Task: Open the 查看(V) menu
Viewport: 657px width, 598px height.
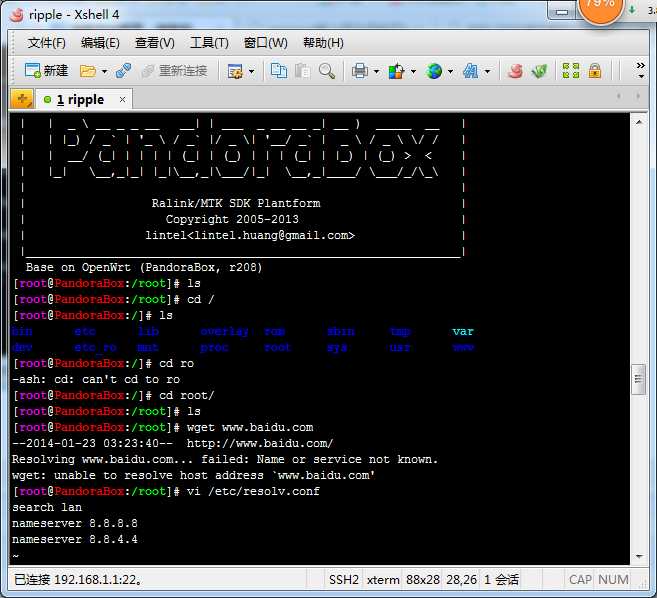Action: point(155,43)
